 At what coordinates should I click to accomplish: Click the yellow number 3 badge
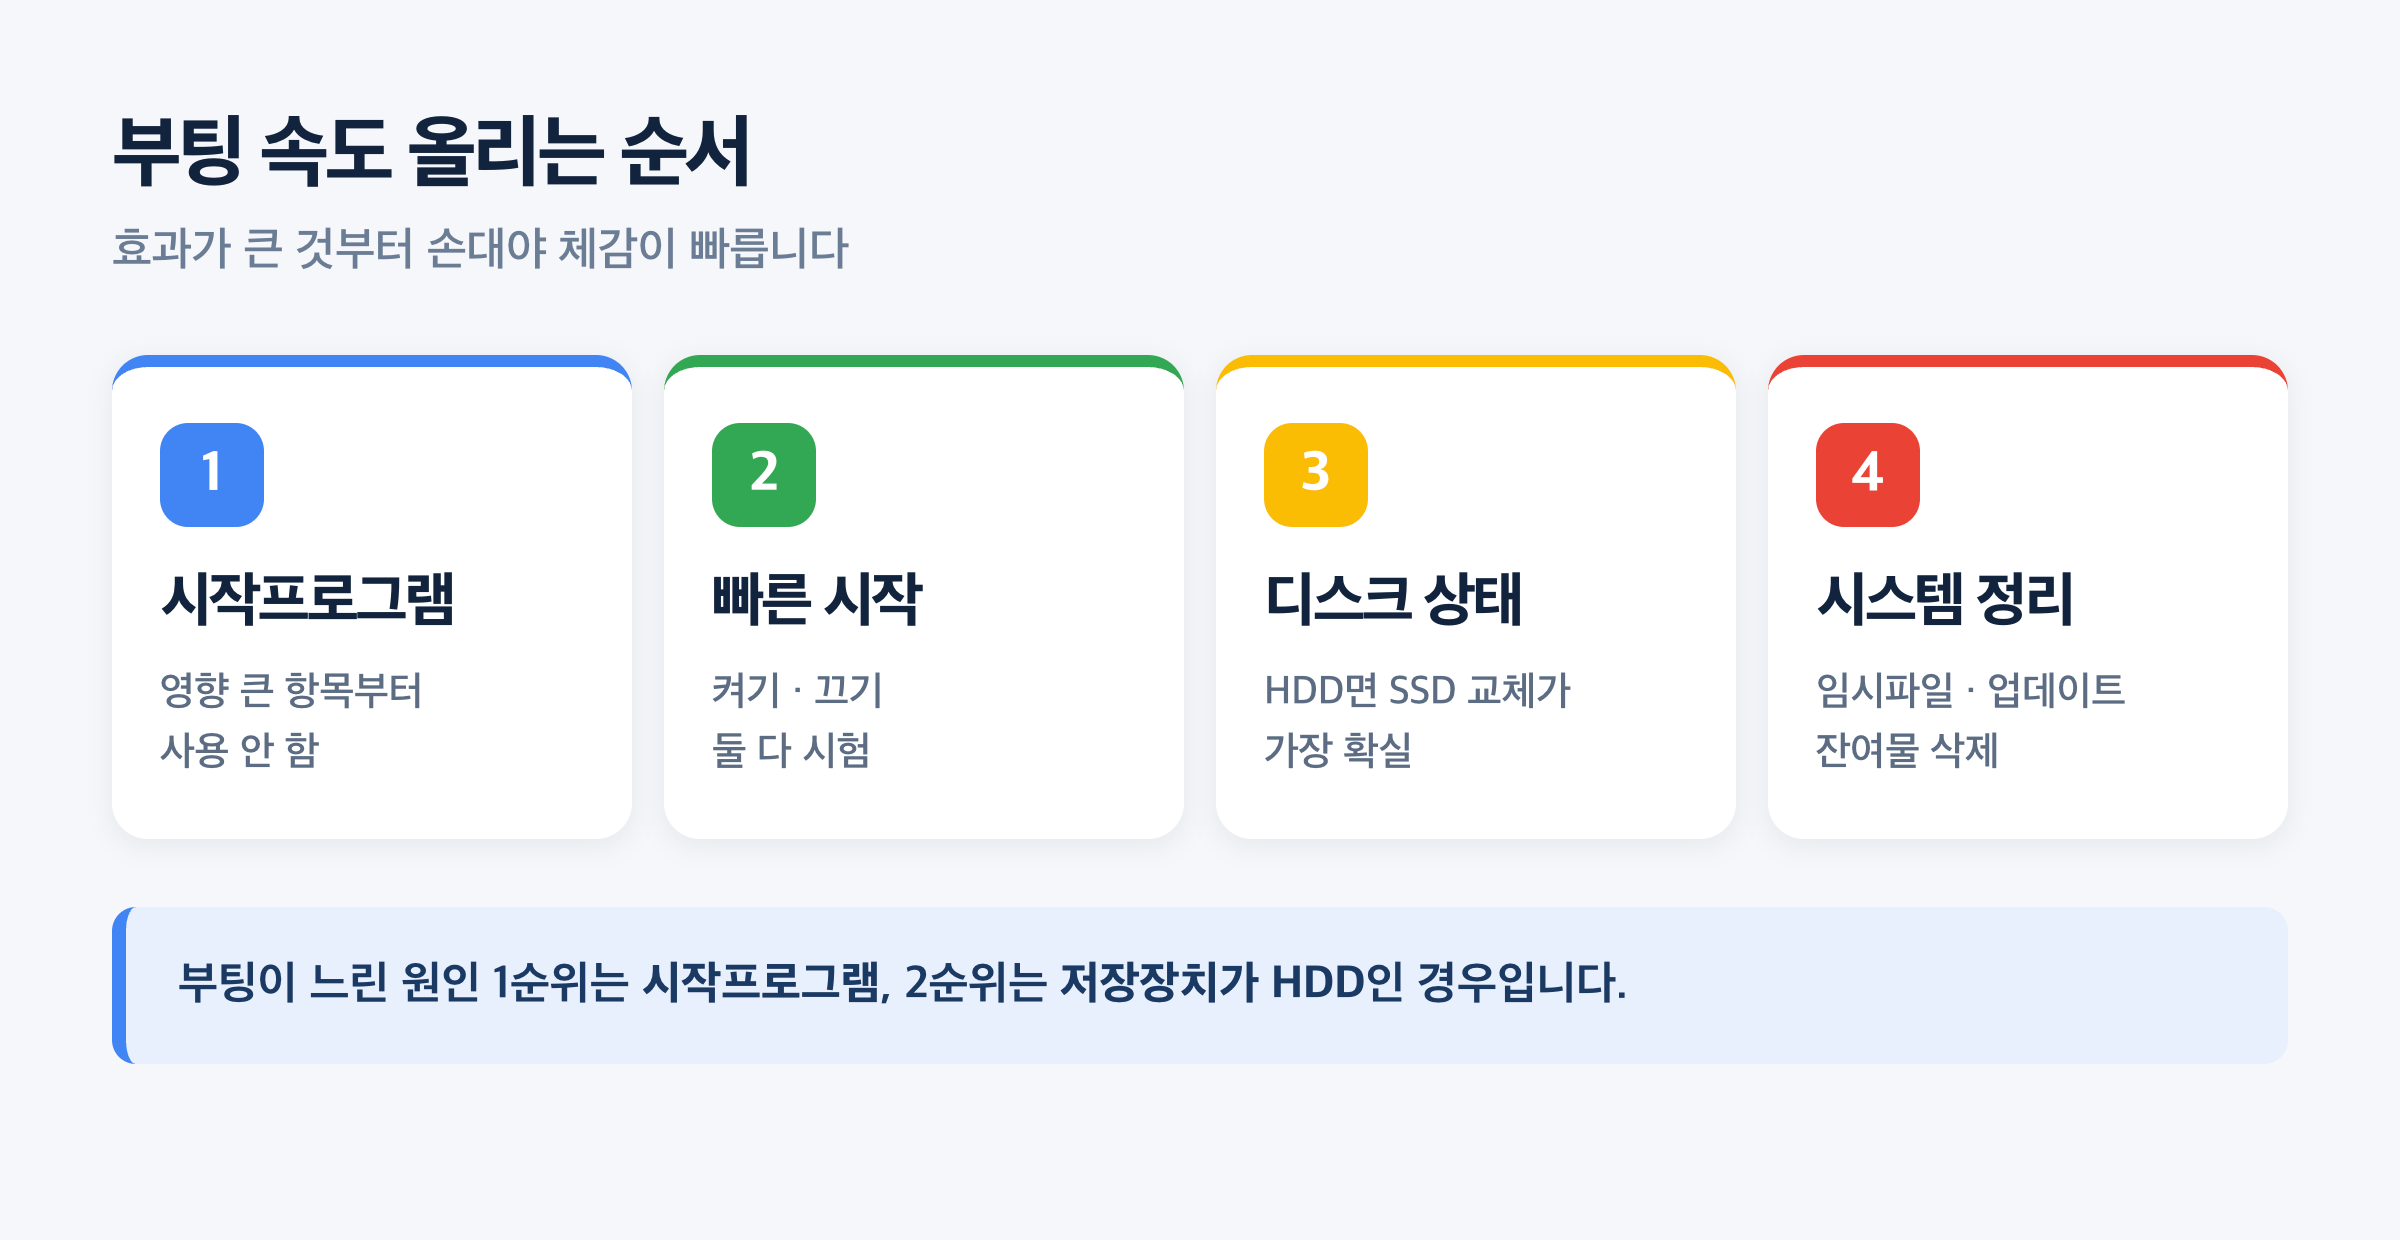(1316, 475)
